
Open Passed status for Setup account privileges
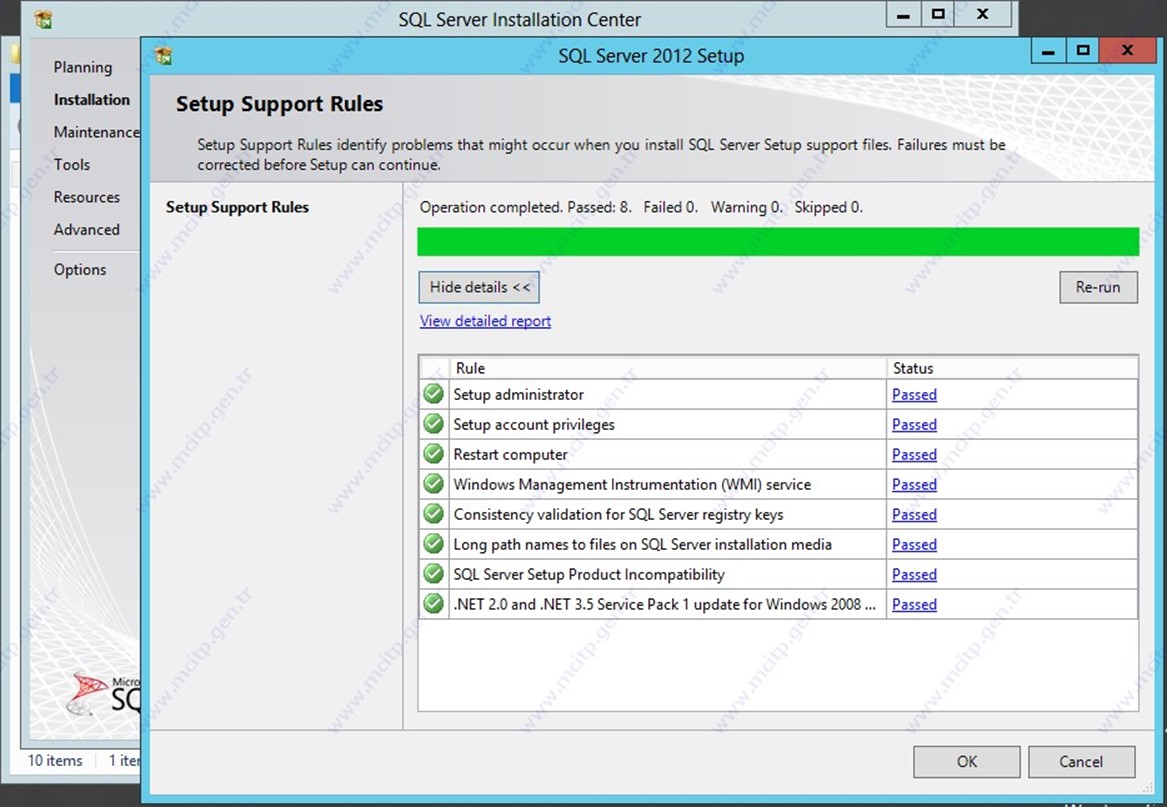914,424
